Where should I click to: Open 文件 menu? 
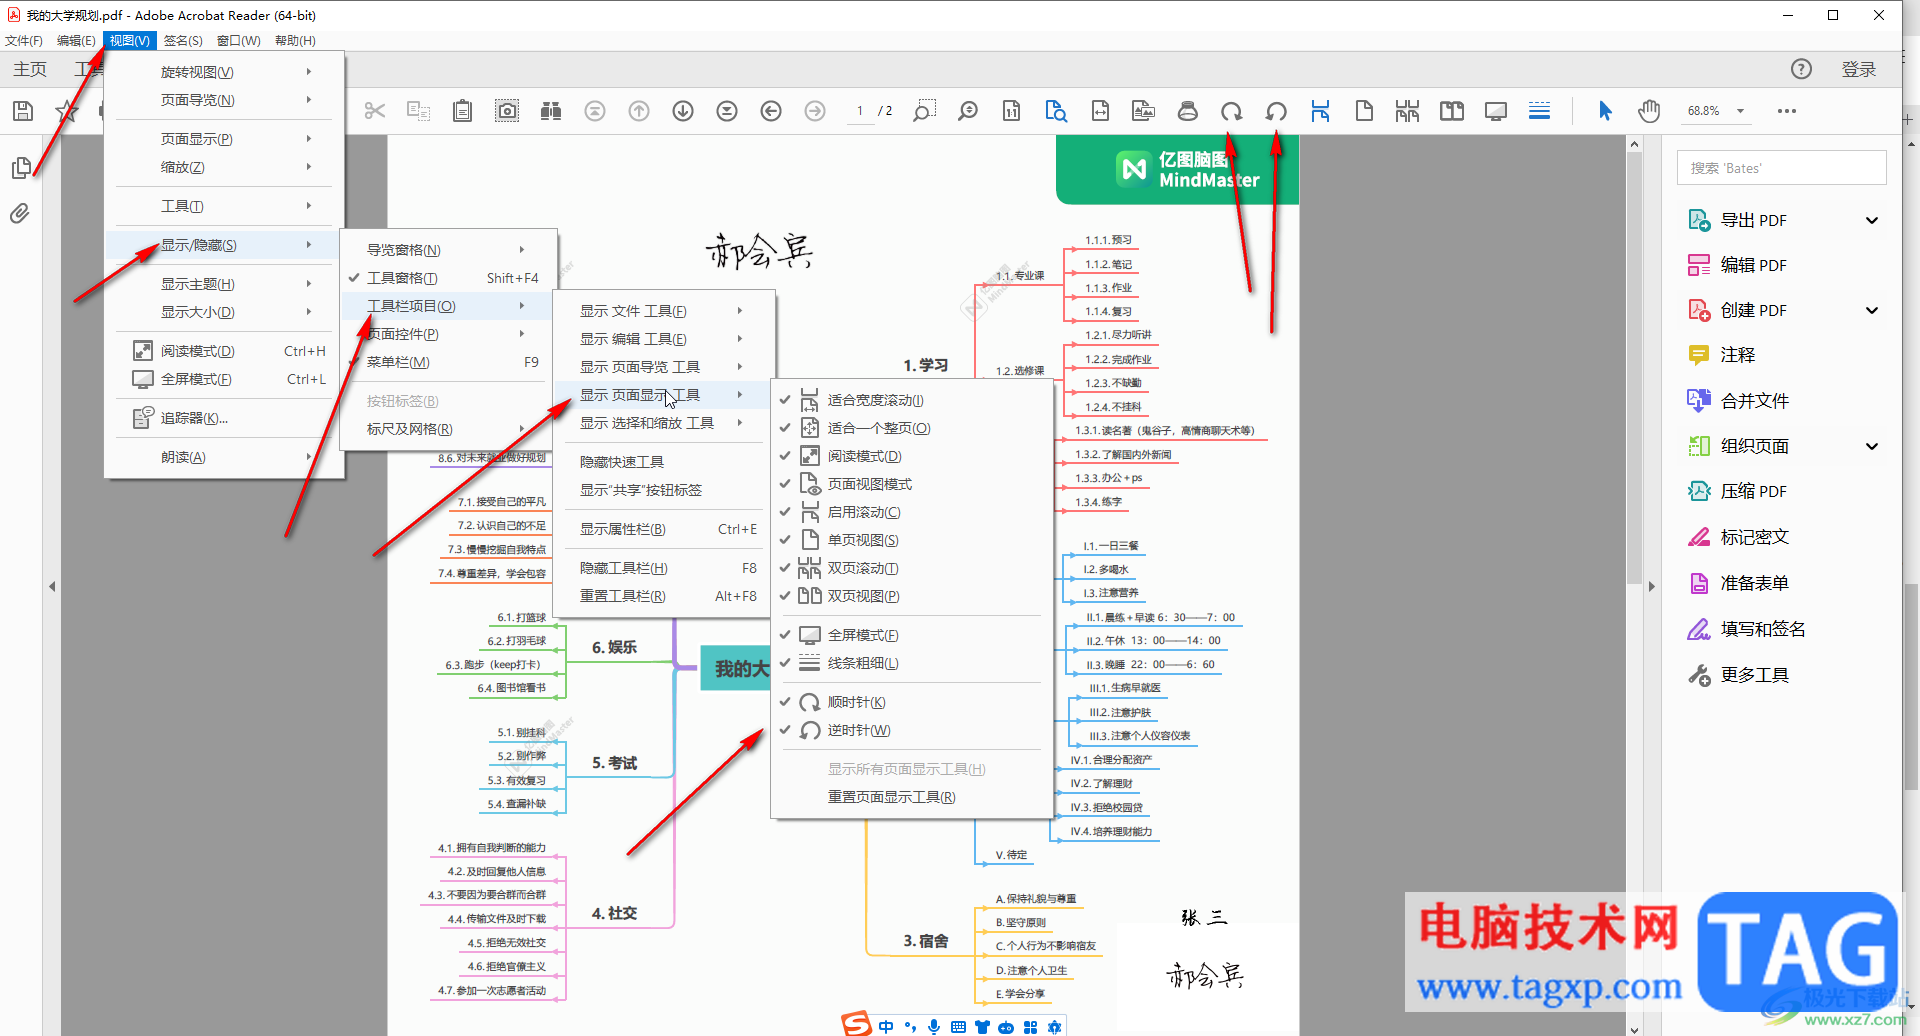(24, 41)
